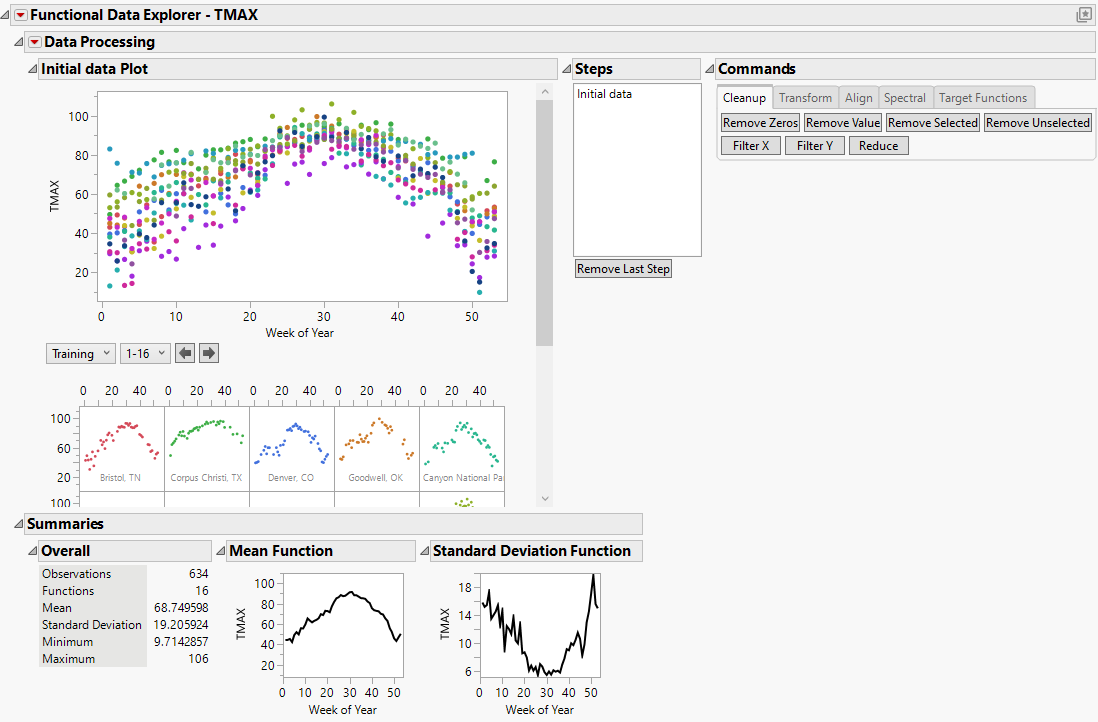1098x722 pixels.
Task: Click the Reduce button
Action: tap(878, 145)
